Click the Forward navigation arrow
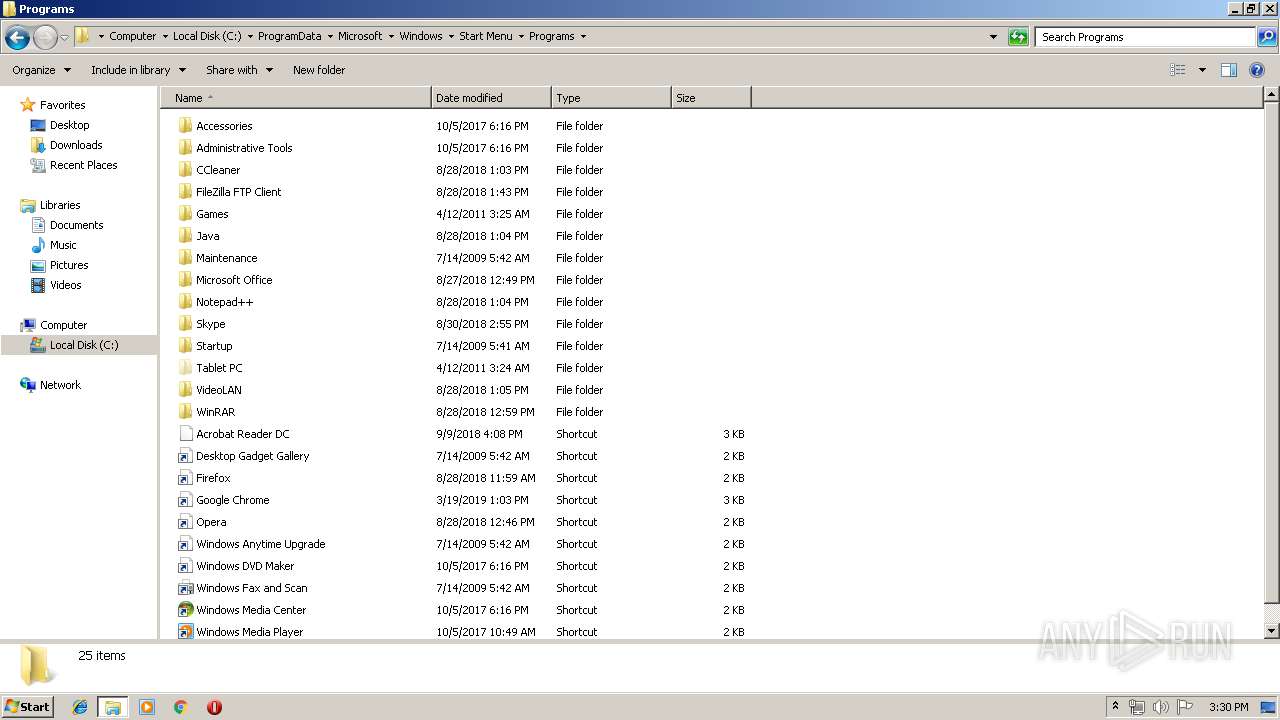 pos(45,37)
